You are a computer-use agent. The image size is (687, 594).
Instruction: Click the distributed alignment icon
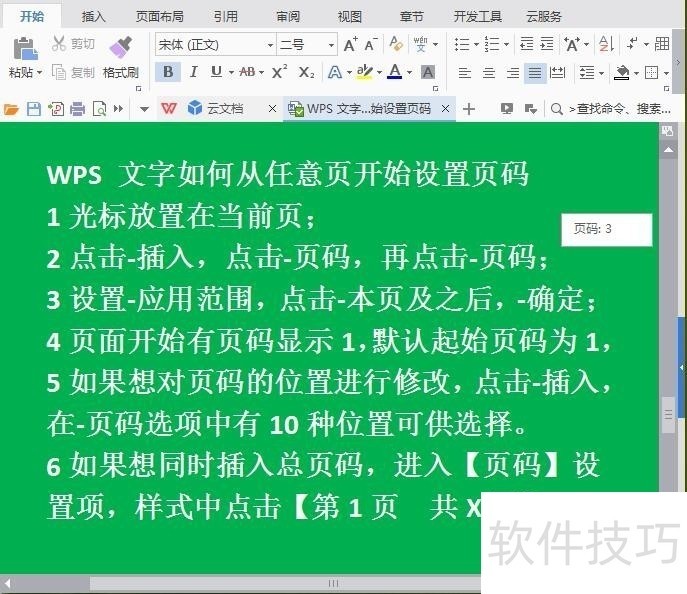557,73
